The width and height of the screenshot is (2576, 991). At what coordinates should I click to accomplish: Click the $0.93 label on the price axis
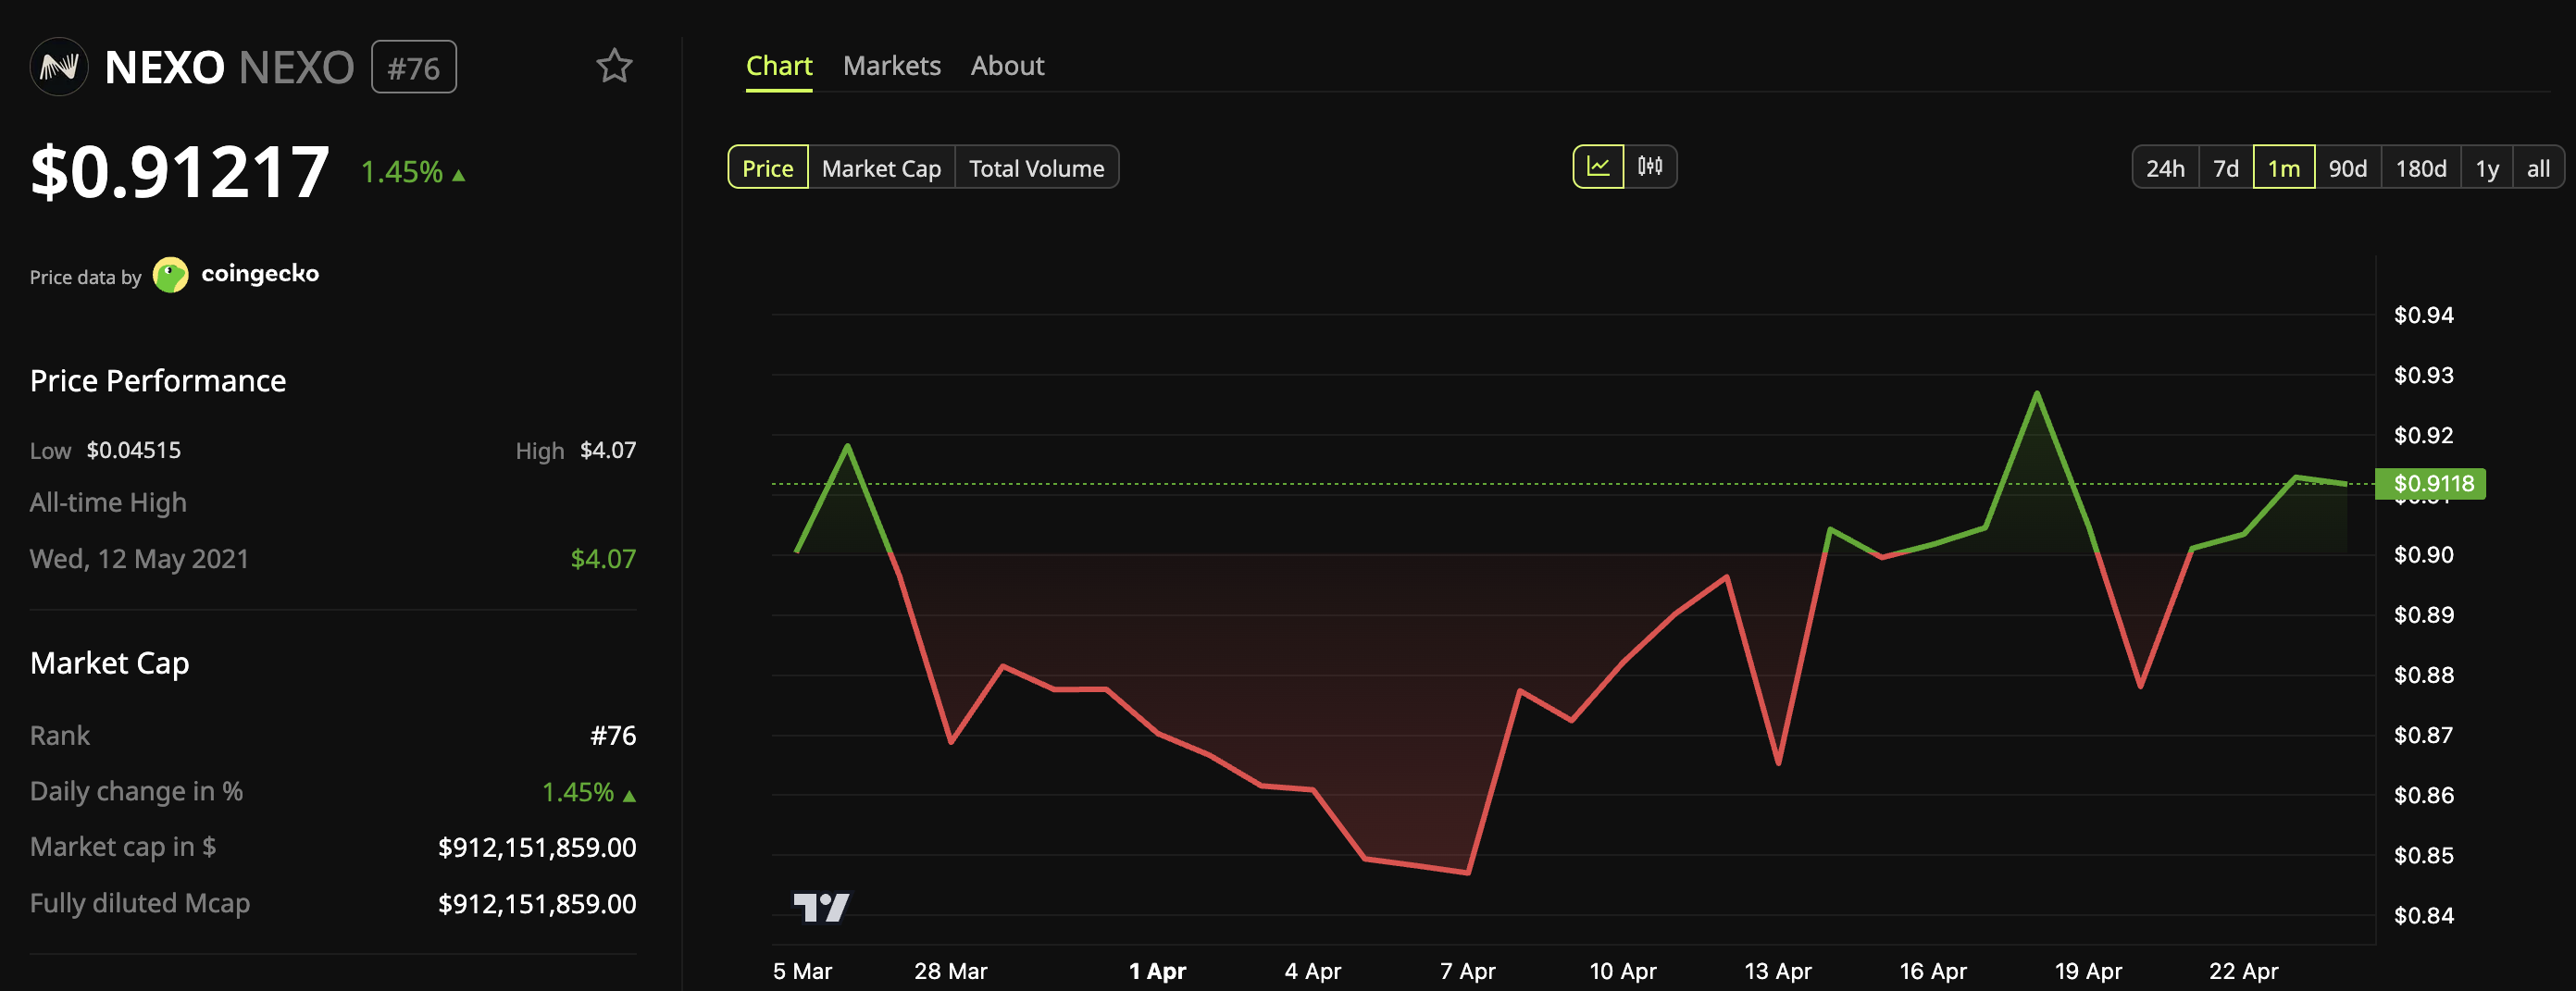pos(2423,375)
